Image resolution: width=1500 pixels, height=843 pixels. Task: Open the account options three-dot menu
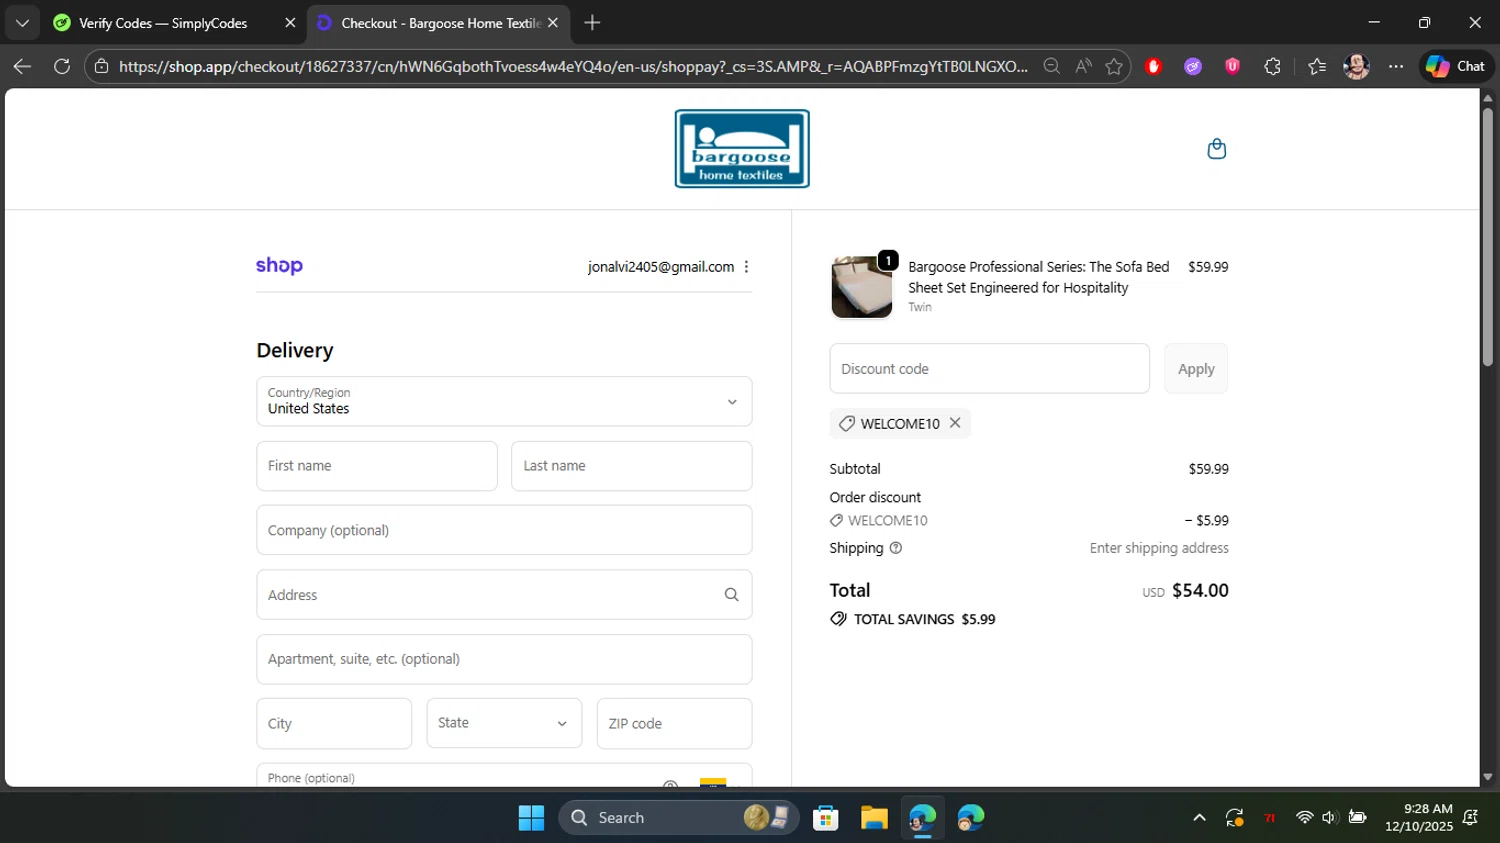click(x=746, y=267)
